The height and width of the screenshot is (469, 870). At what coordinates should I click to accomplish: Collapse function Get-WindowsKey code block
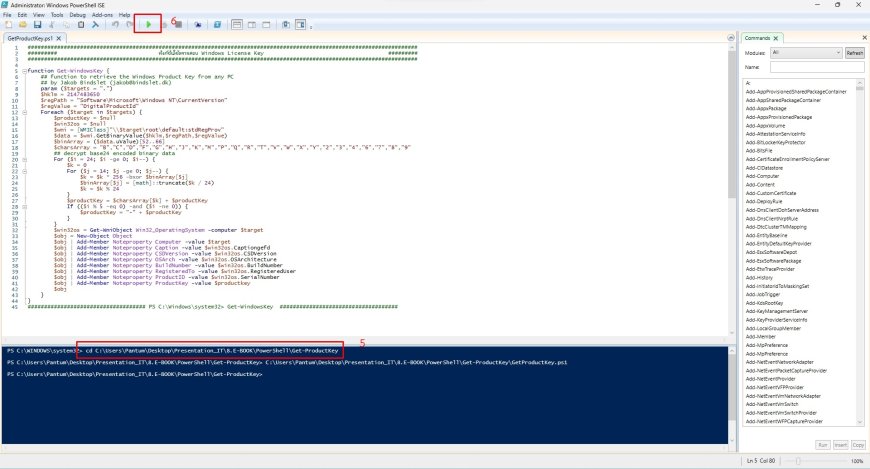click(24, 71)
